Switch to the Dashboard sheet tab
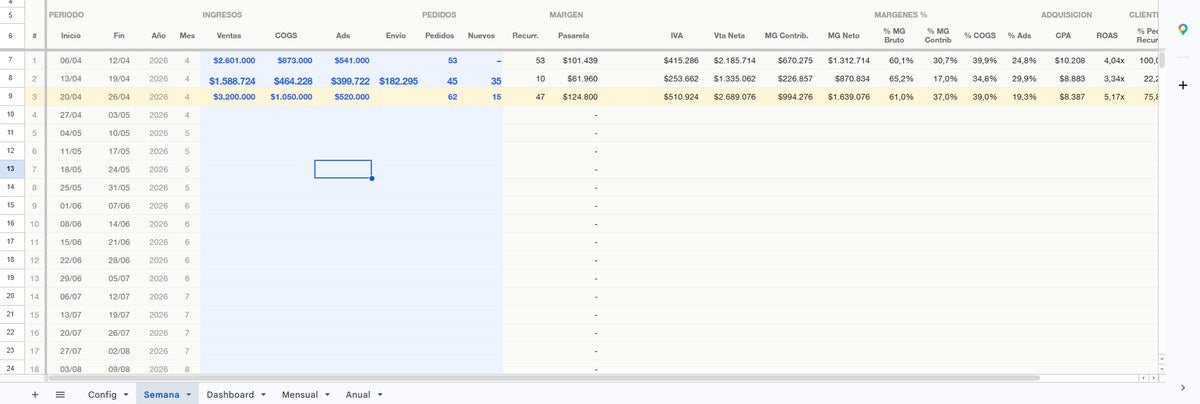Screen dimensions: 1200x404 click(230, 395)
